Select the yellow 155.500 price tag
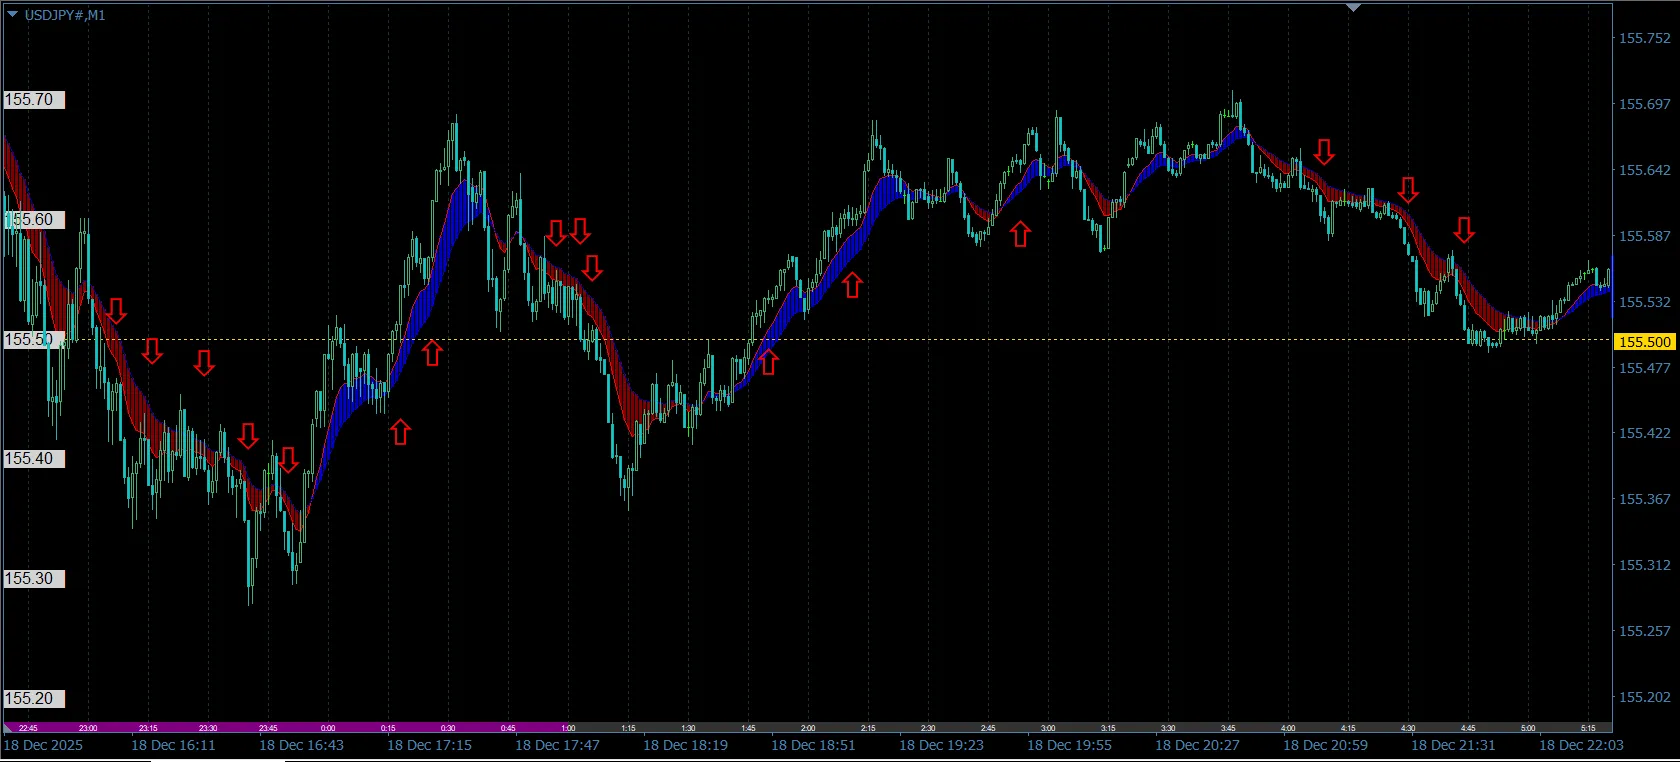 1644,342
